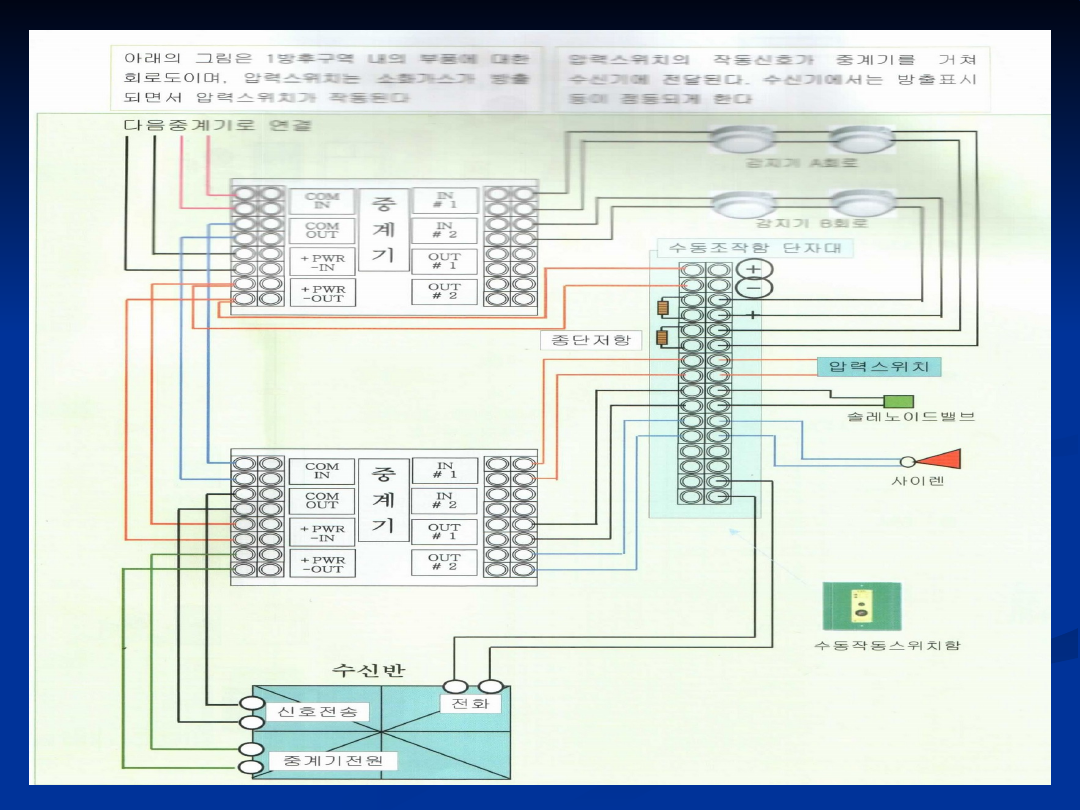Click the 중계기전원 label on receiver

(x=333, y=761)
